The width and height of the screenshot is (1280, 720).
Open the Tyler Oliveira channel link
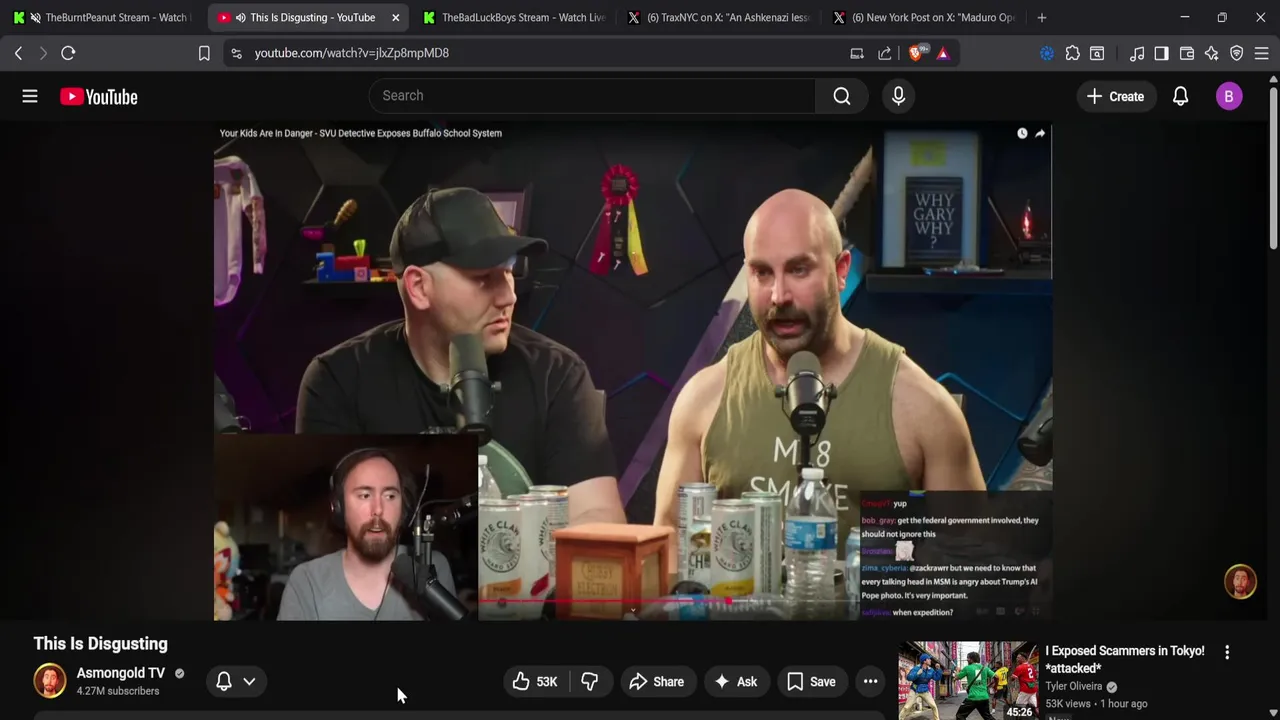1074,687
